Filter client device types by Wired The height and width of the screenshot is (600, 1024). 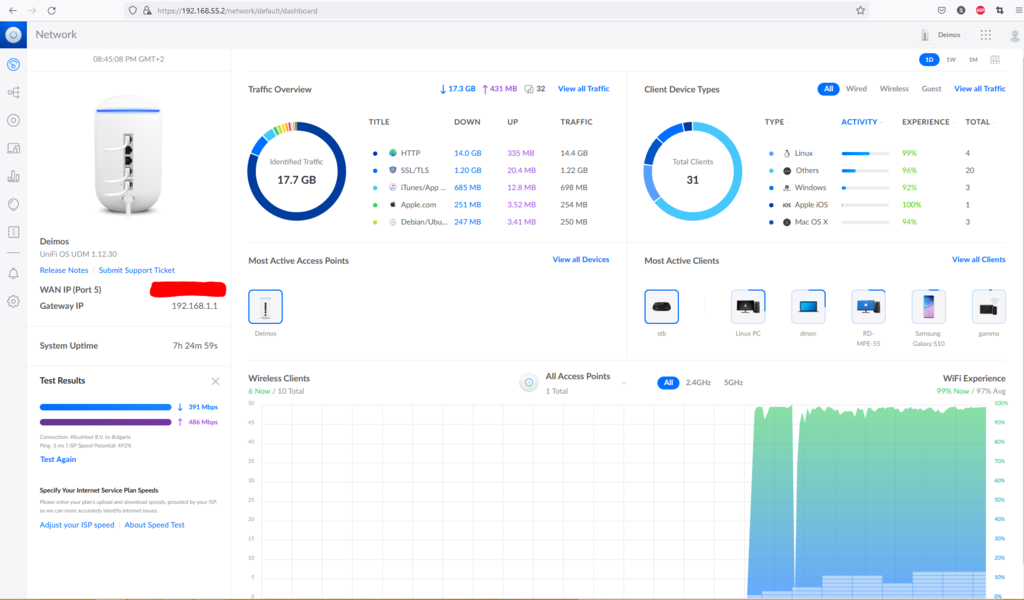pos(856,89)
